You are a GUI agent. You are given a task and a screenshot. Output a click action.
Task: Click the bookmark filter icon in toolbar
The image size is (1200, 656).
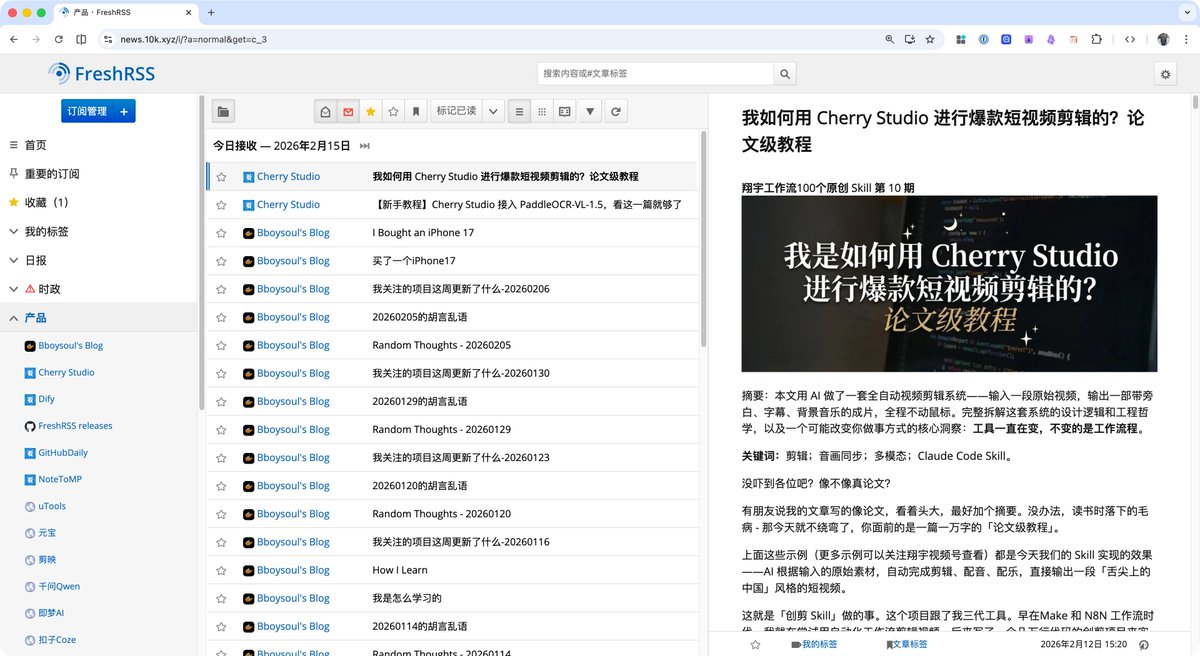pyautogui.click(x=417, y=112)
